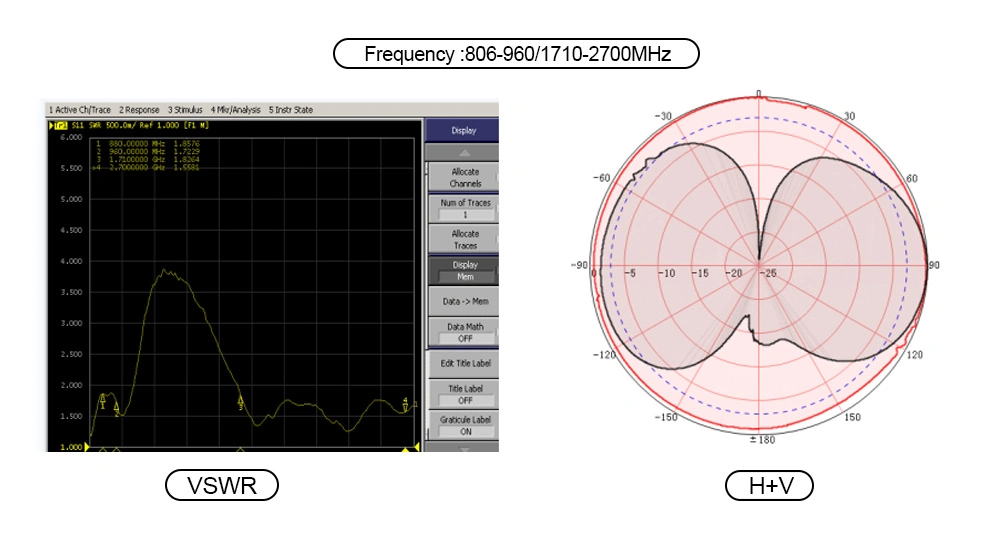Click the 6.000 Y-axis label
This screenshot has width=1000, height=550.
tap(71, 137)
